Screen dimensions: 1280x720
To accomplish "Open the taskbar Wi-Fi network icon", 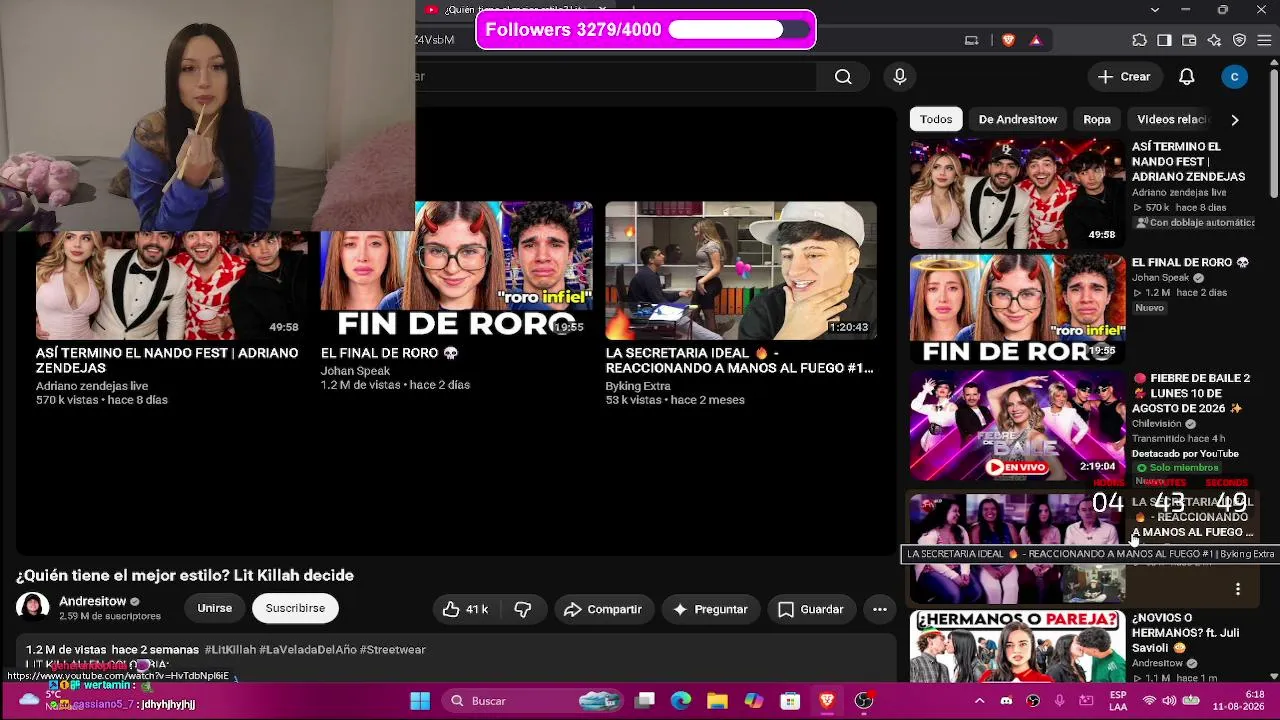I will click(1149, 701).
